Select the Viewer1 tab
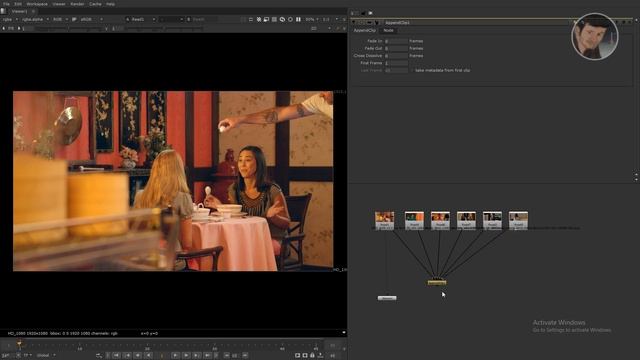Screen dimensions: 640x360 click(19, 11)
